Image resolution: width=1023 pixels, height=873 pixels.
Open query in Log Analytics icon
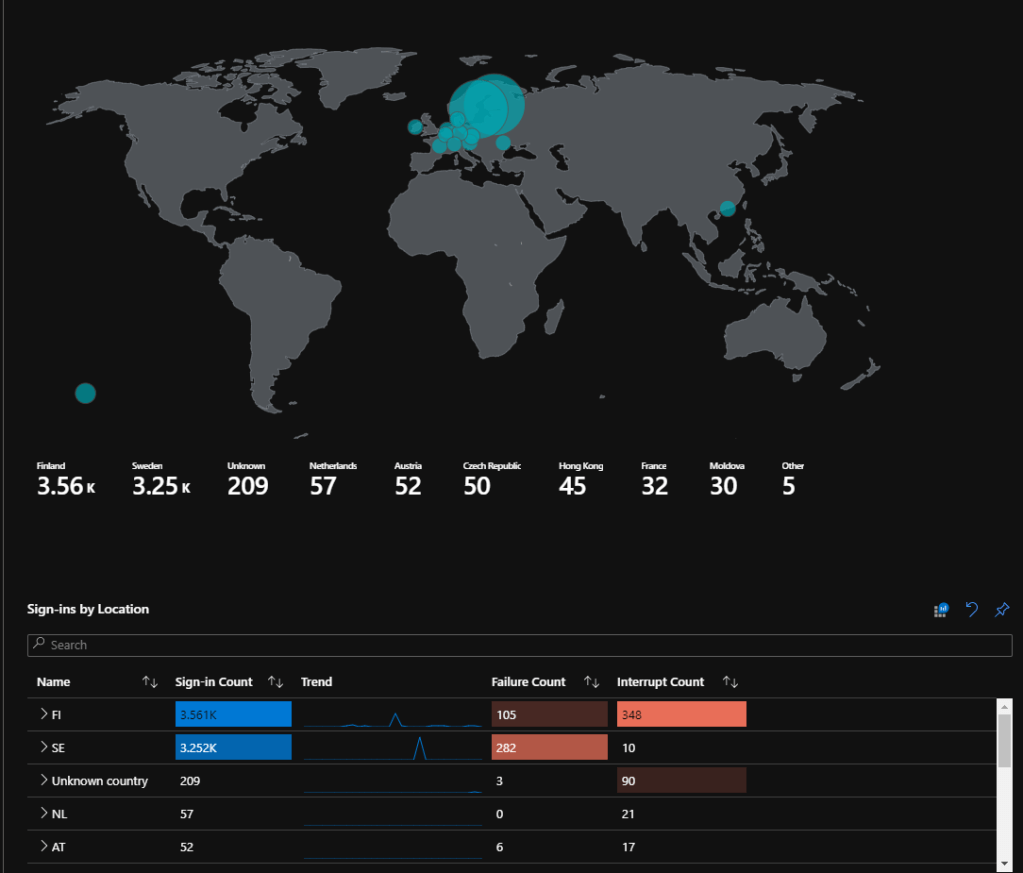[x=941, y=610]
